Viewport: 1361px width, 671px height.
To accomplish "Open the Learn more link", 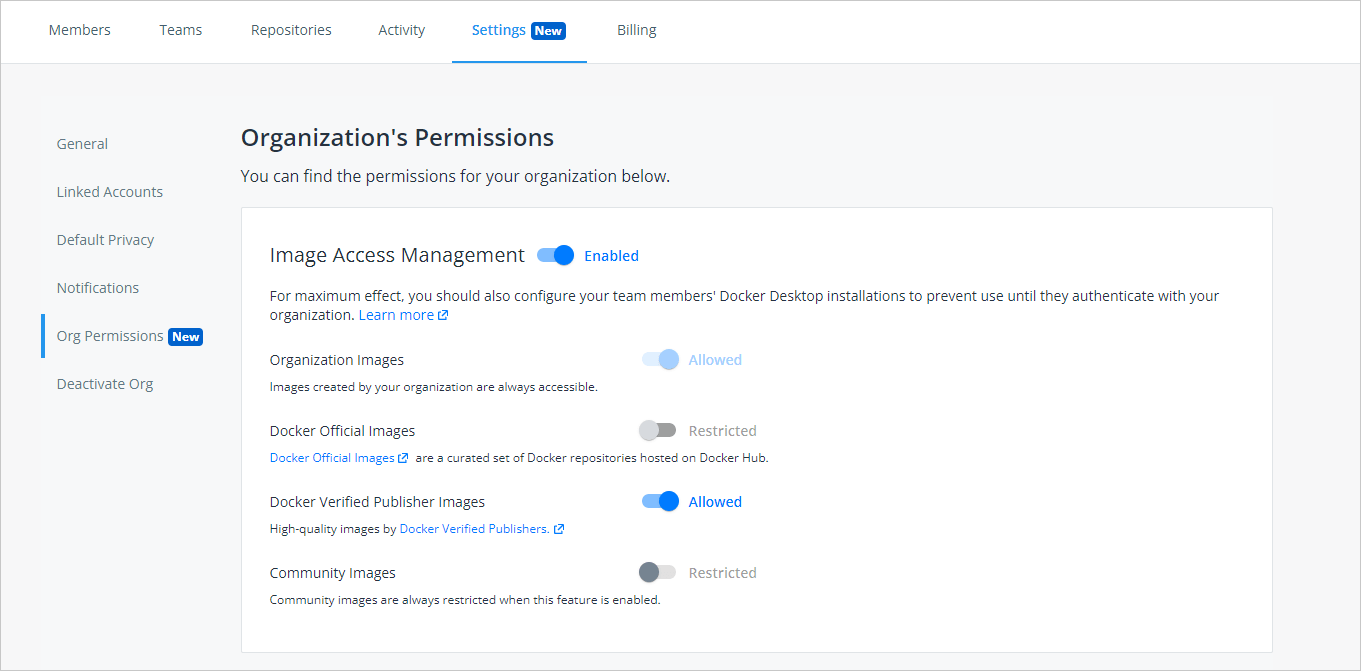I will [x=395, y=314].
